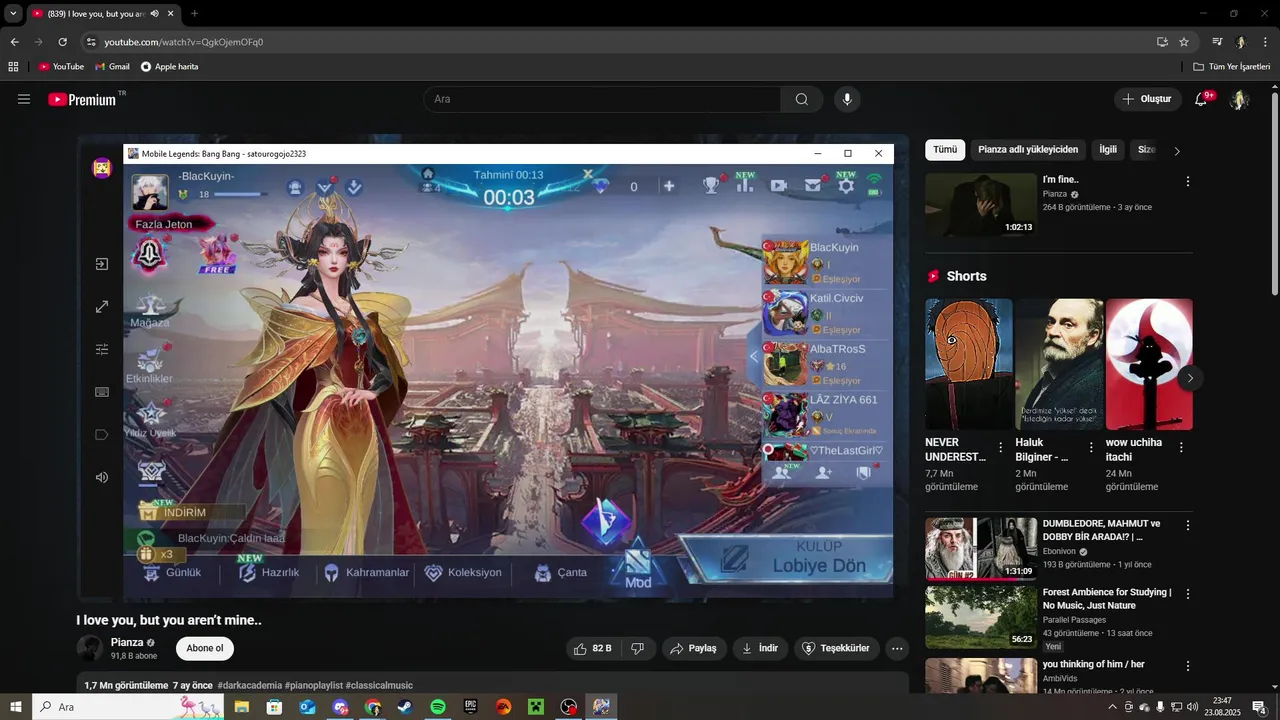1280x720 pixels.
Task: Click the YouTube search field Ara
Action: (602, 99)
